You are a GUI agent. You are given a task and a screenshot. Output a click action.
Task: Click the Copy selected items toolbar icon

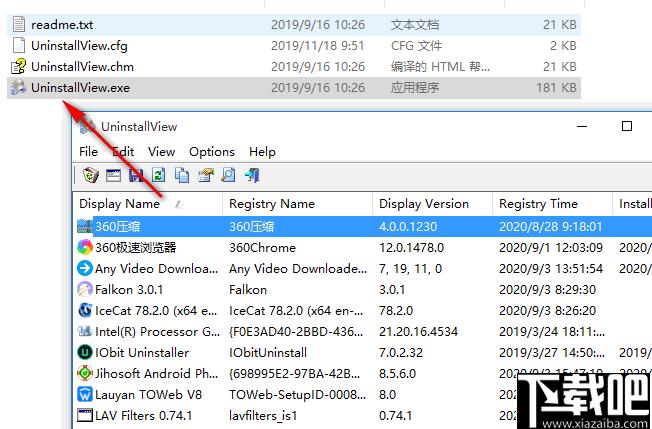182,176
